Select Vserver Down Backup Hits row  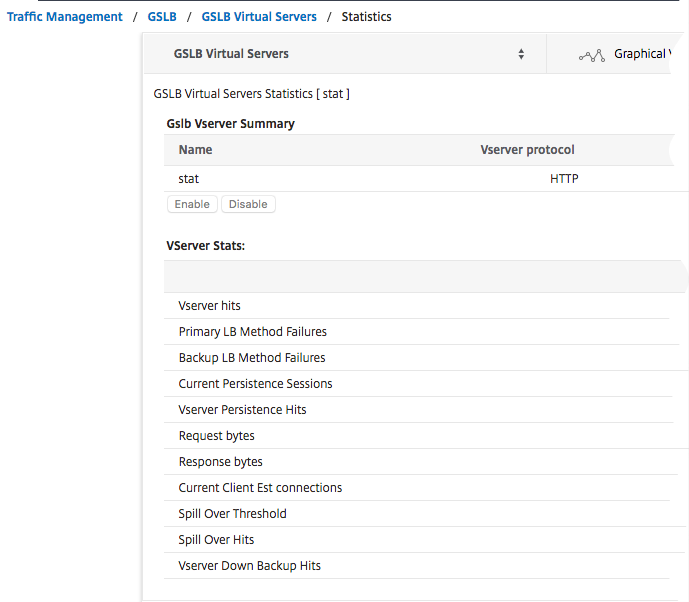coord(417,565)
